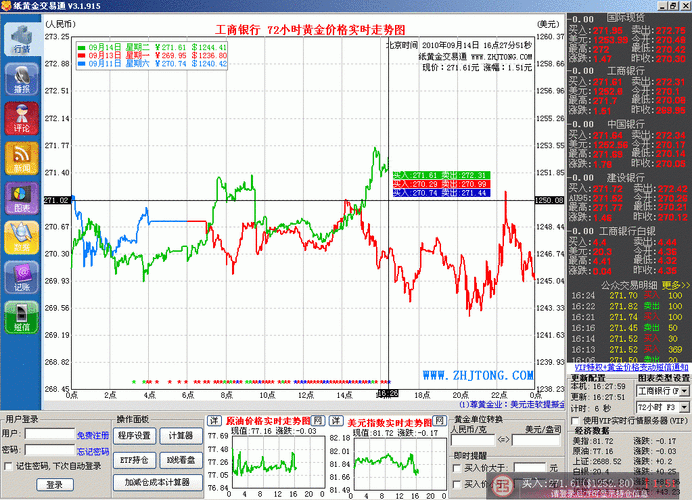Image resolution: width=692 pixels, height=500 pixels.
Task: Click the K线看盘 candlestick view button
Action: click(x=181, y=459)
